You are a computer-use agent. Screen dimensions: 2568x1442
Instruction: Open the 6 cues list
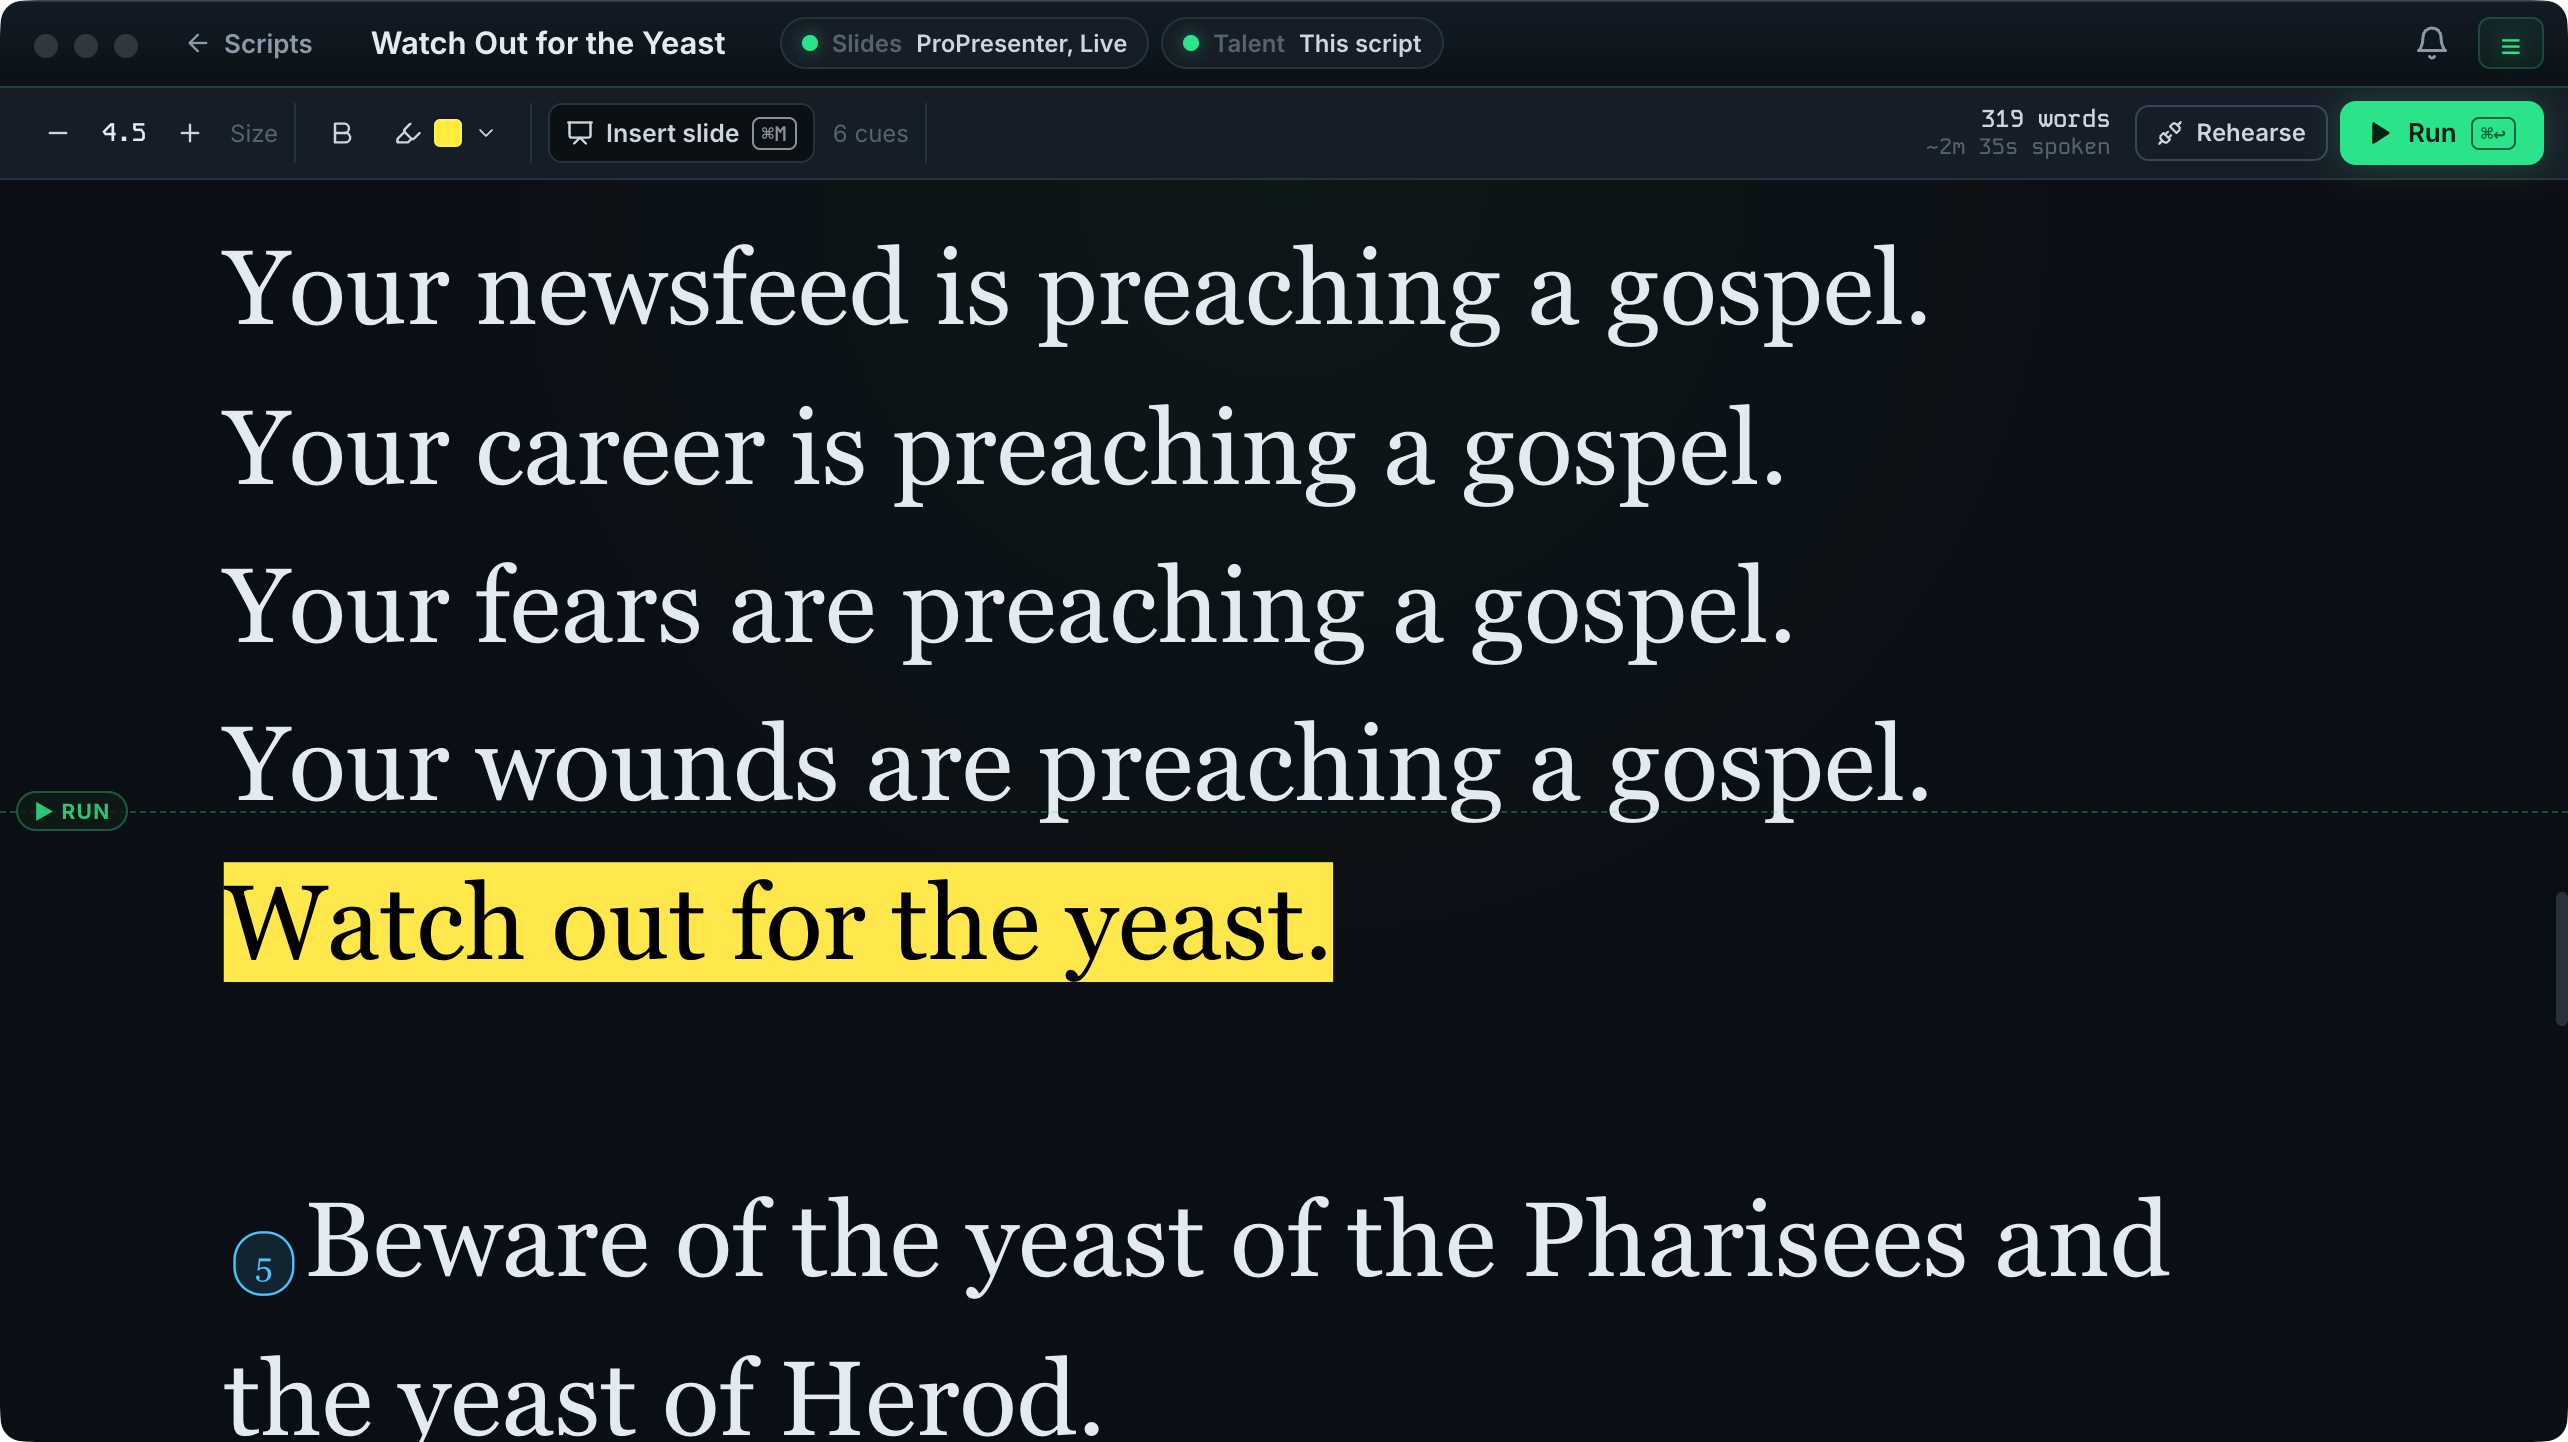coord(870,133)
